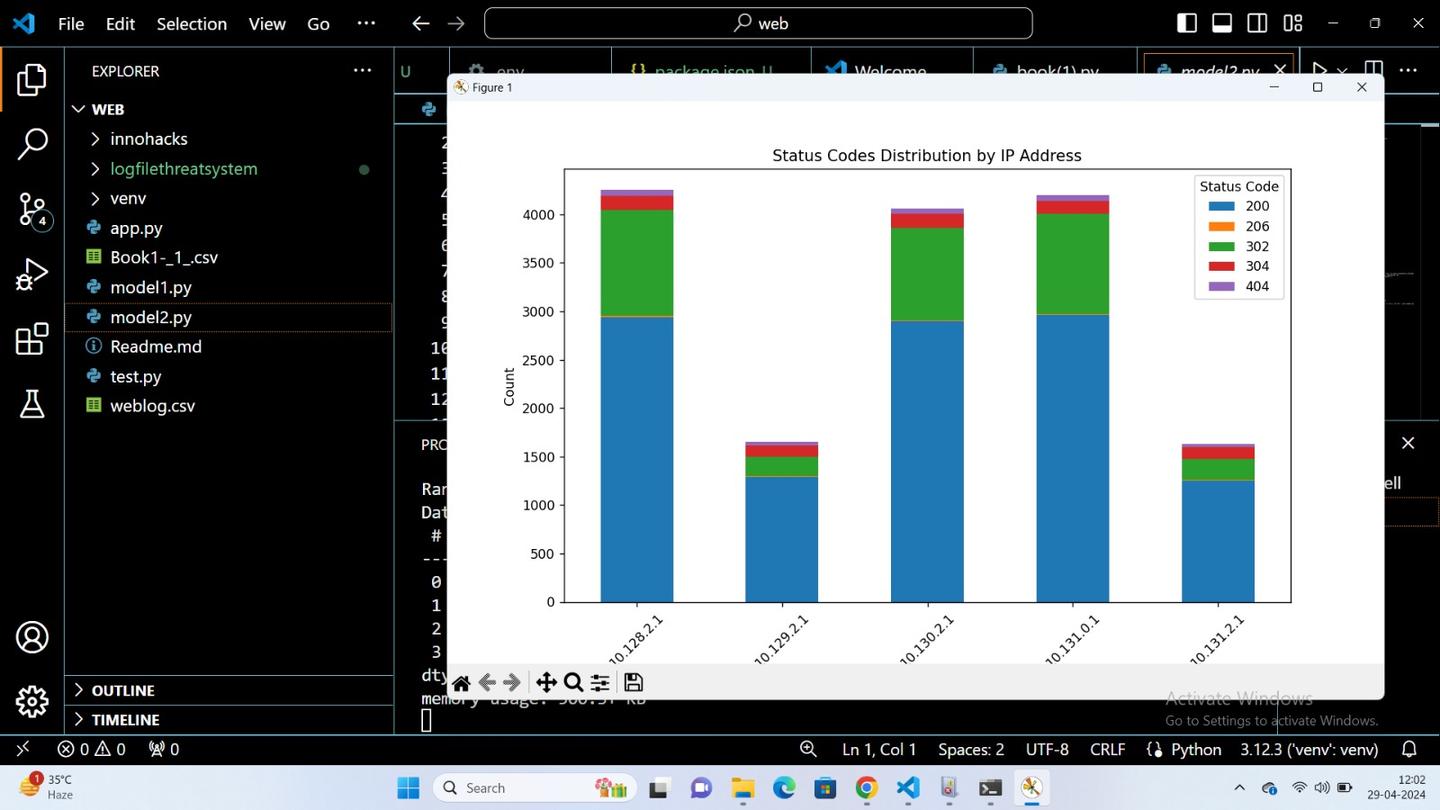Open the Go menu
Viewport: 1440px width, 810px height.
(x=318, y=23)
